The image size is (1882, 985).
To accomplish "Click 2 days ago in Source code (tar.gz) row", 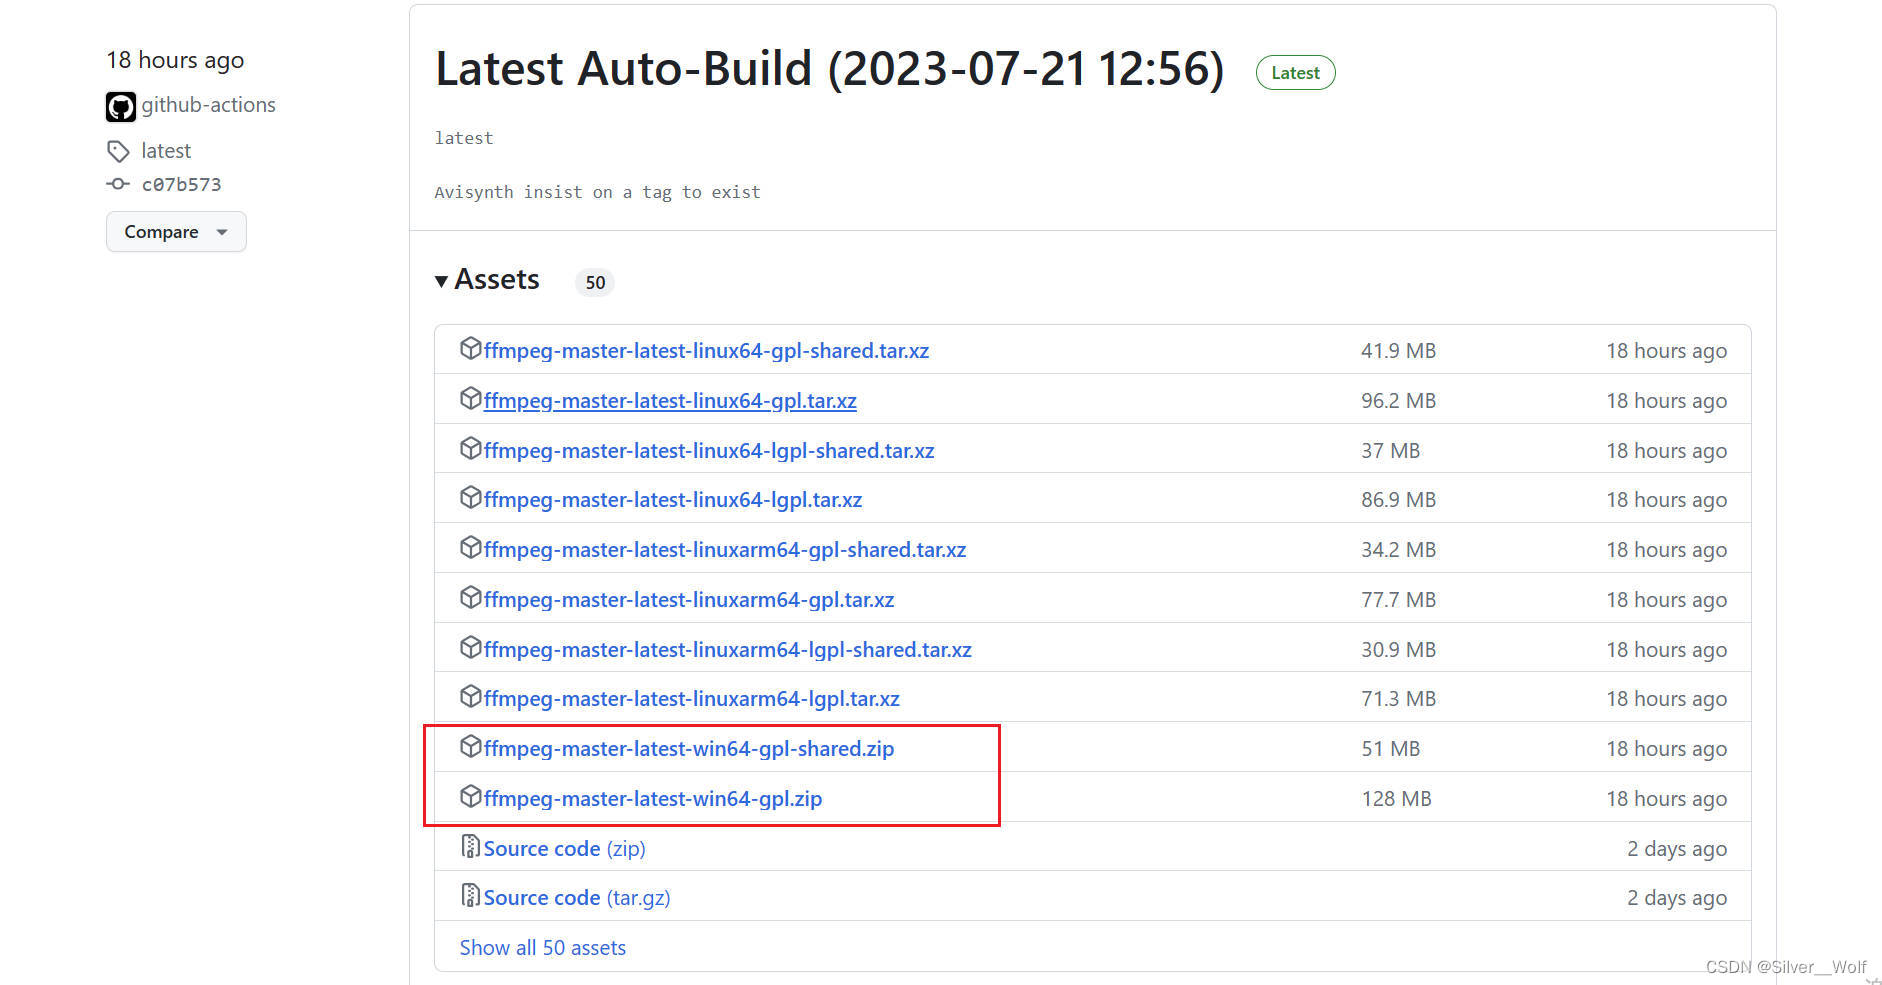I will (1677, 898).
